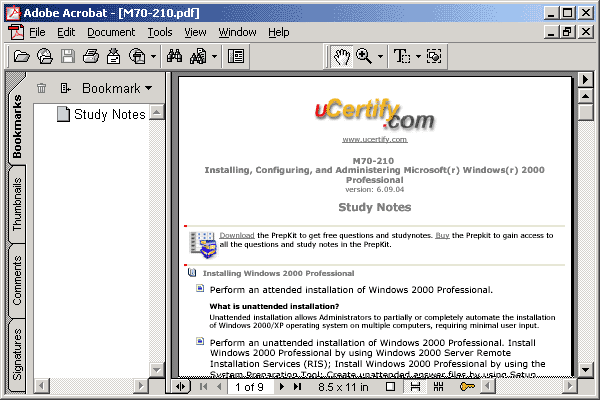Click bookmark panel scroll down arrow
This screenshot has width=600, height=400.
157,370
